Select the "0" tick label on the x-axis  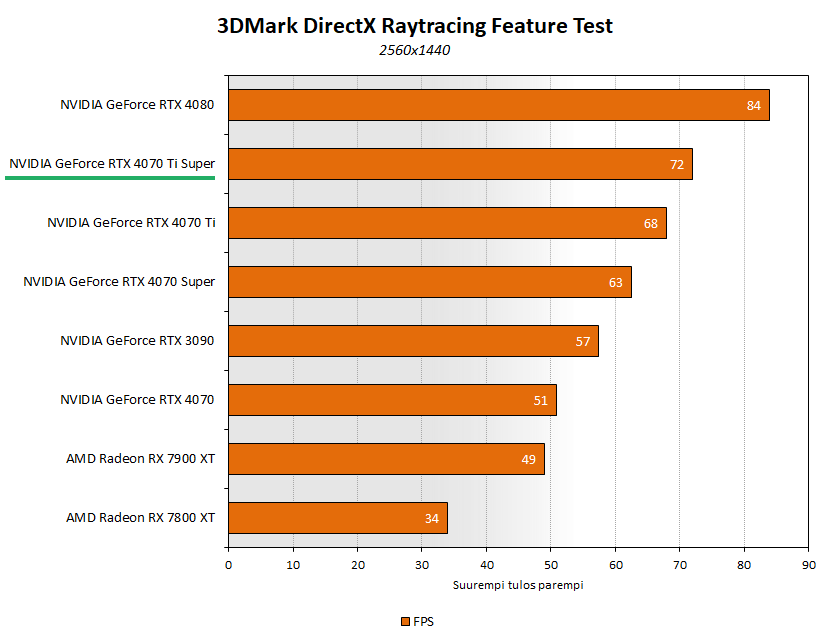pyautogui.click(x=229, y=565)
